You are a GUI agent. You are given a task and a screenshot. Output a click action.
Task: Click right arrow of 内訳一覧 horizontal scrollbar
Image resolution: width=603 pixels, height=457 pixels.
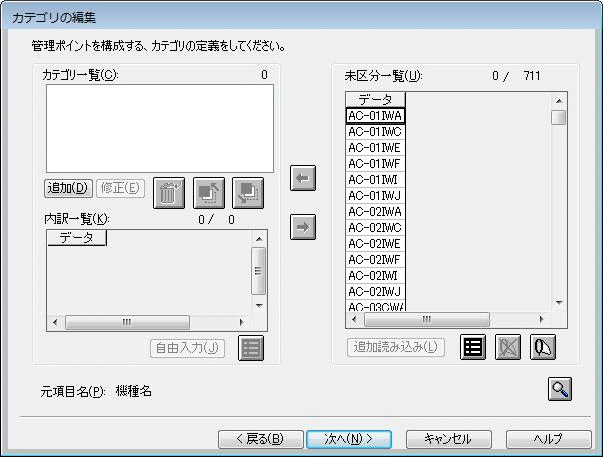point(259,323)
